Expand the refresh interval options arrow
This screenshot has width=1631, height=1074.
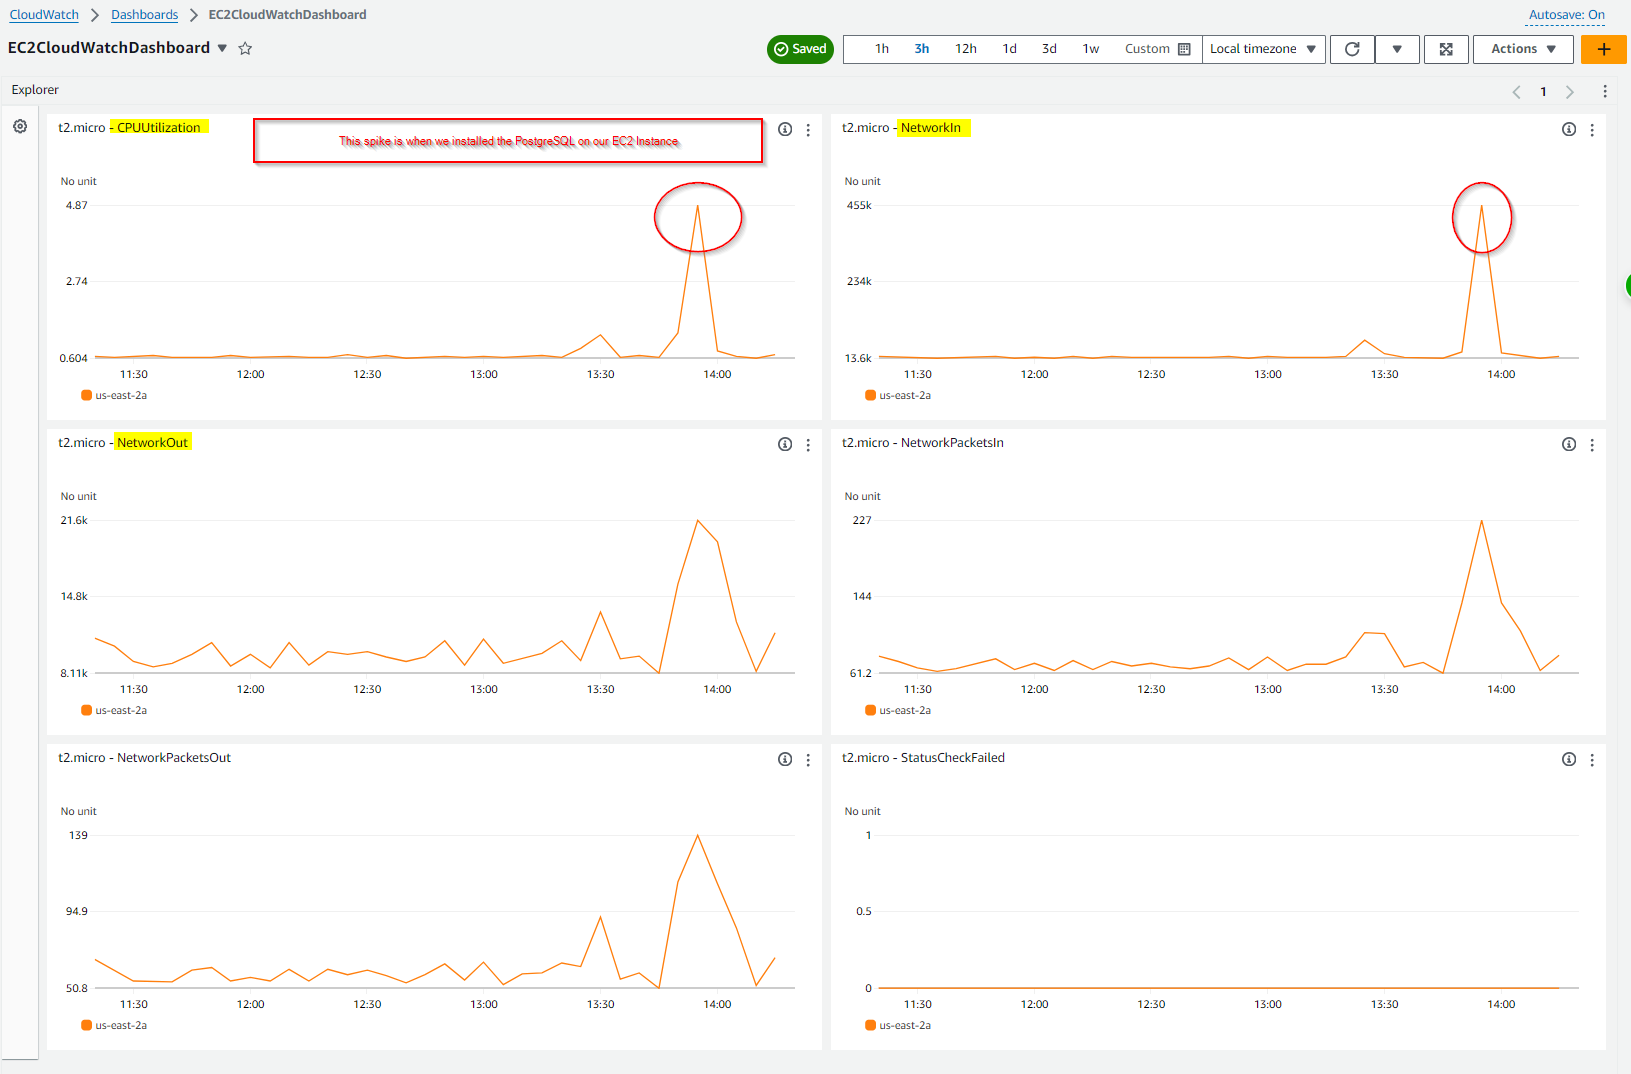coord(1397,49)
